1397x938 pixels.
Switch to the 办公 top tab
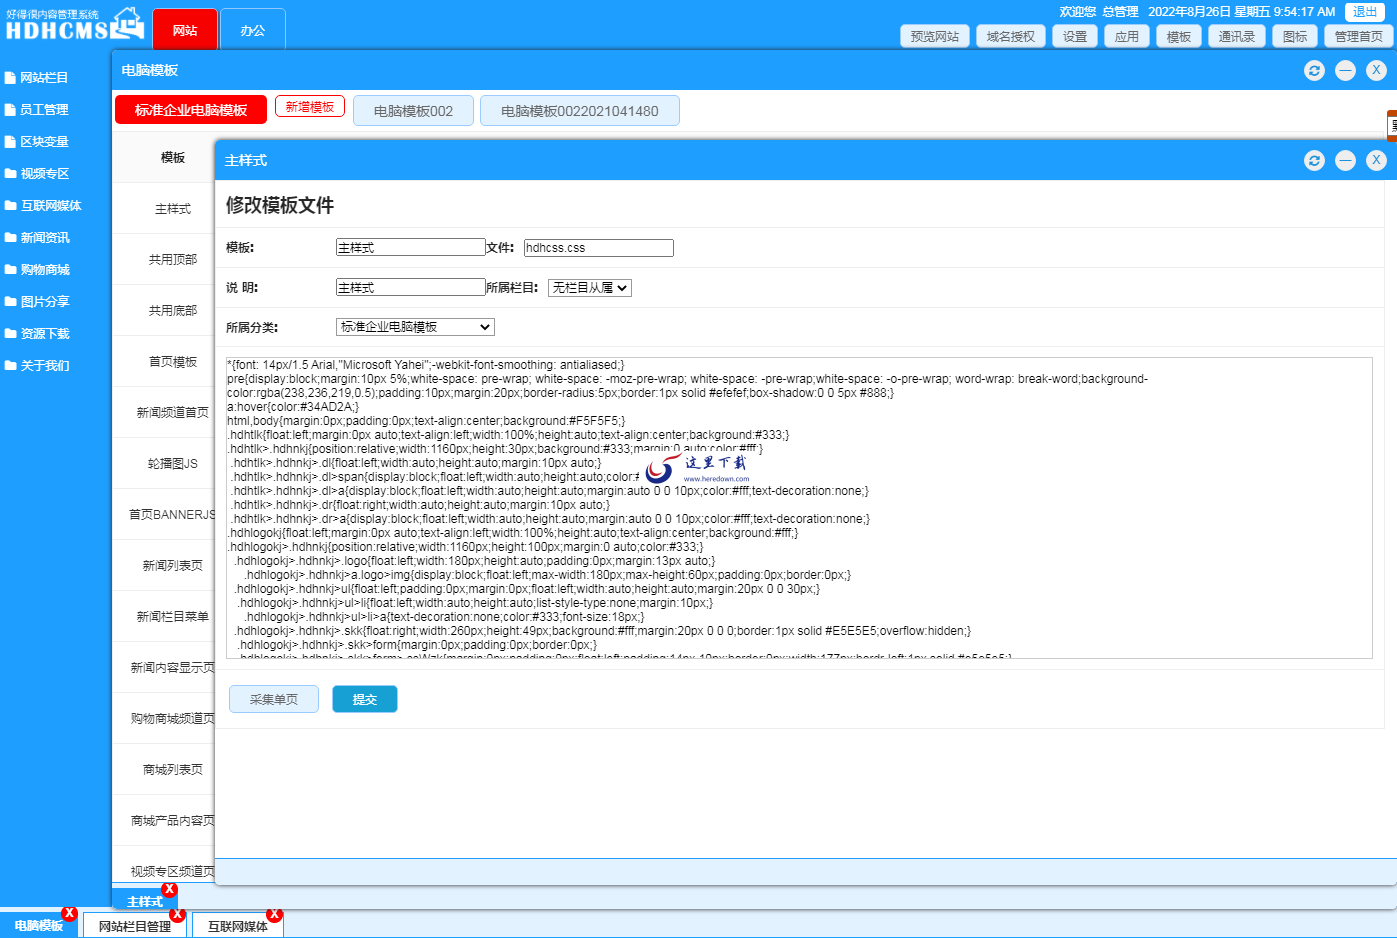click(253, 30)
